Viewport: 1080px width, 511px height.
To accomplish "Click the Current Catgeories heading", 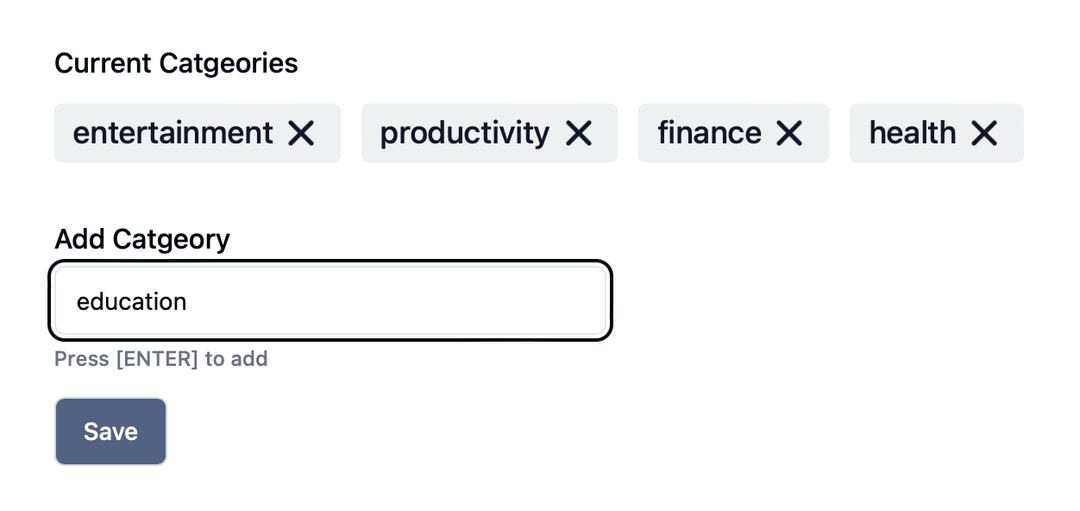I will [x=176, y=63].
